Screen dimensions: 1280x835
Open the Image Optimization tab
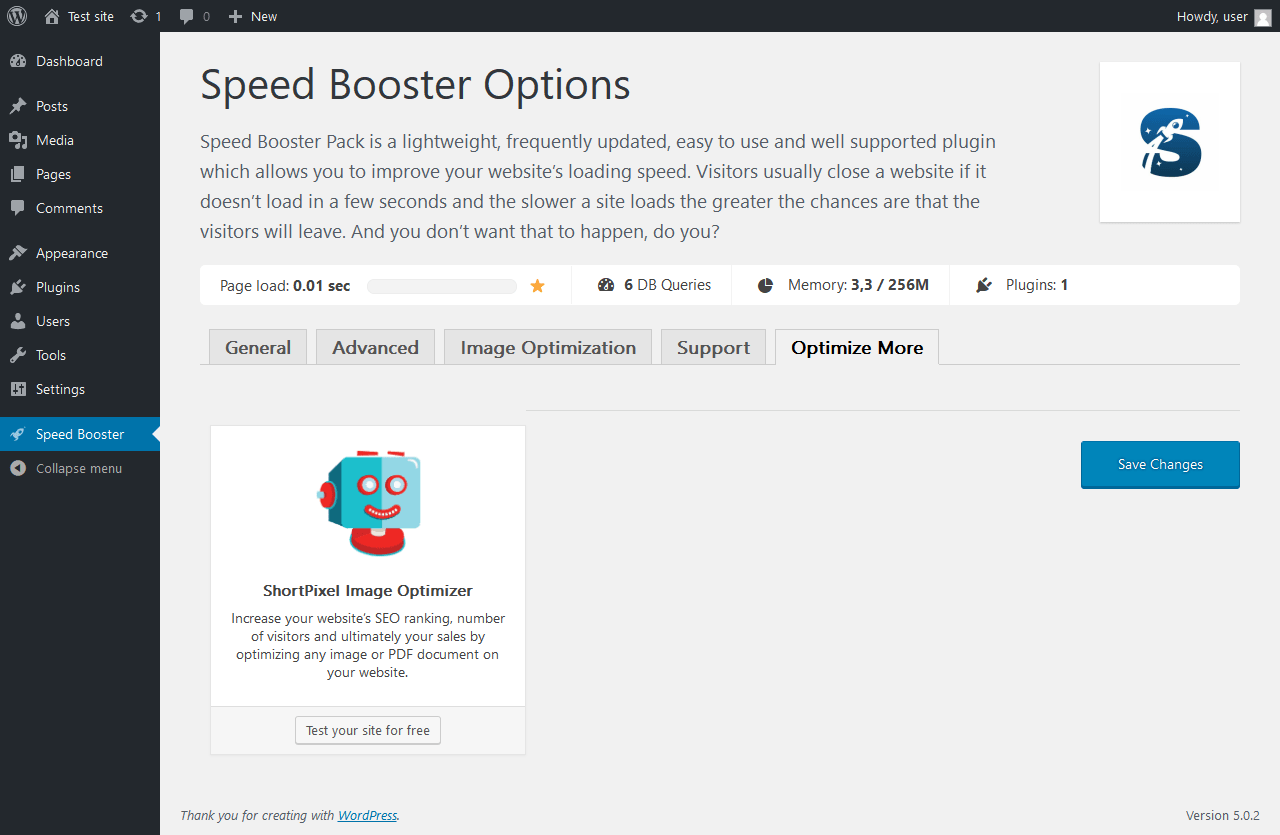pyautogui.click(x=548, y=347)
